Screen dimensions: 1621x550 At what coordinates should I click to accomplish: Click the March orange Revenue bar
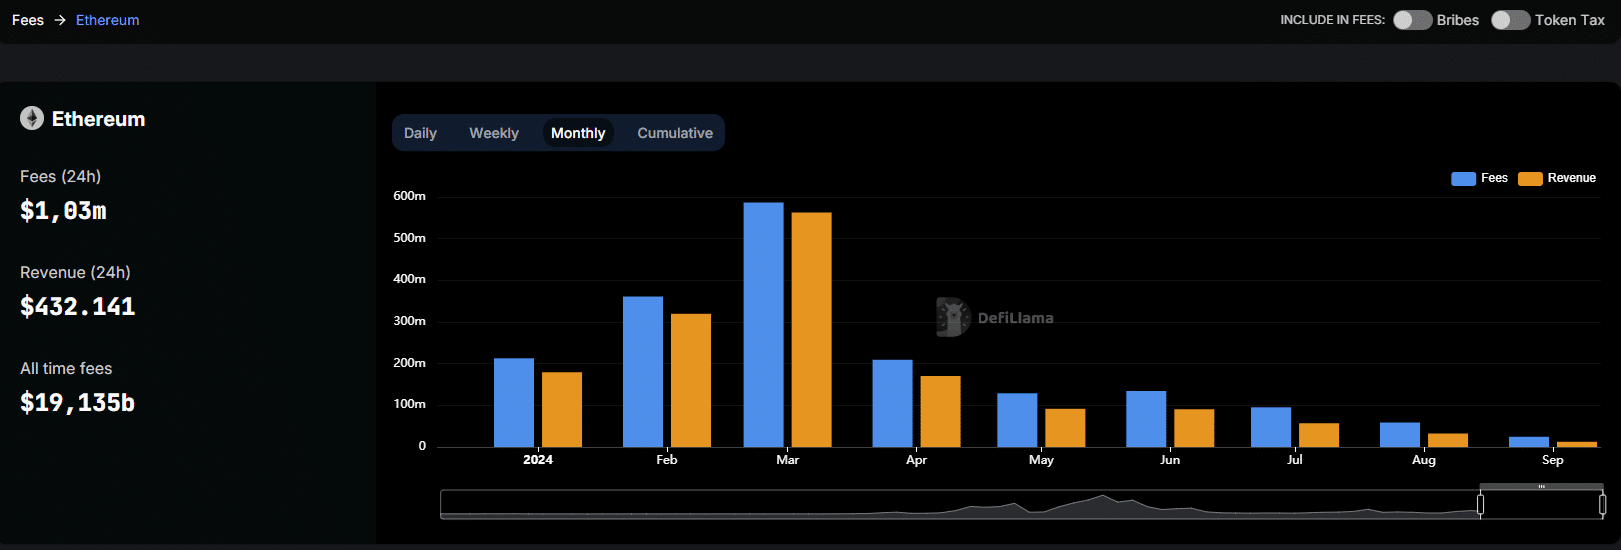[811, 330]
